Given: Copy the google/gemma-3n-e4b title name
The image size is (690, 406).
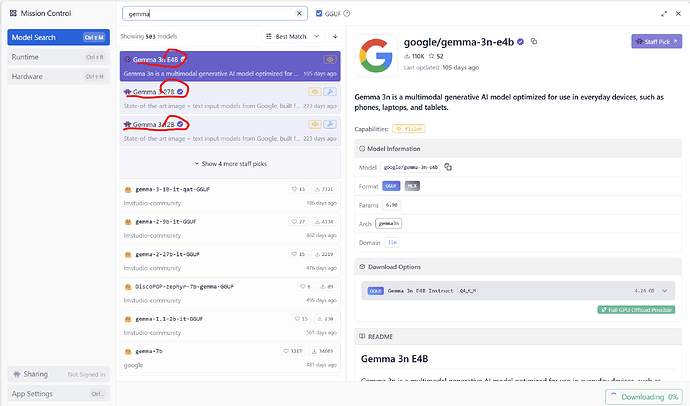Looking at the screenshot, I should tap(535, 41).
